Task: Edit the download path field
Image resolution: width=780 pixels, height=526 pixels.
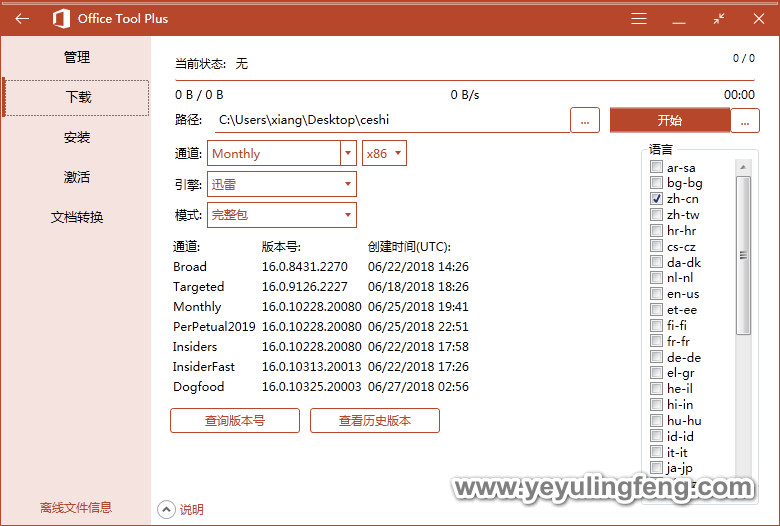Action: click(391, 120)
